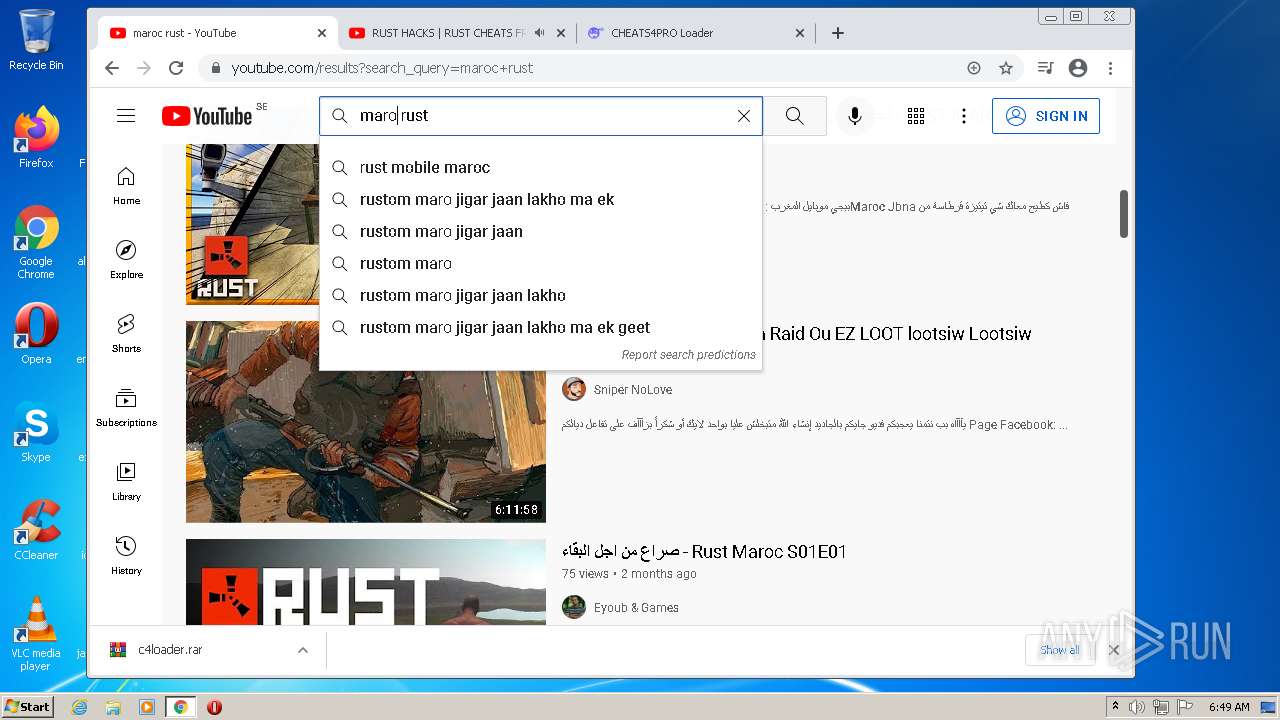Open Chrome's three-dot menu
The width and height of the screenshot is (1280, 720).
click(x=1110, y=68)
